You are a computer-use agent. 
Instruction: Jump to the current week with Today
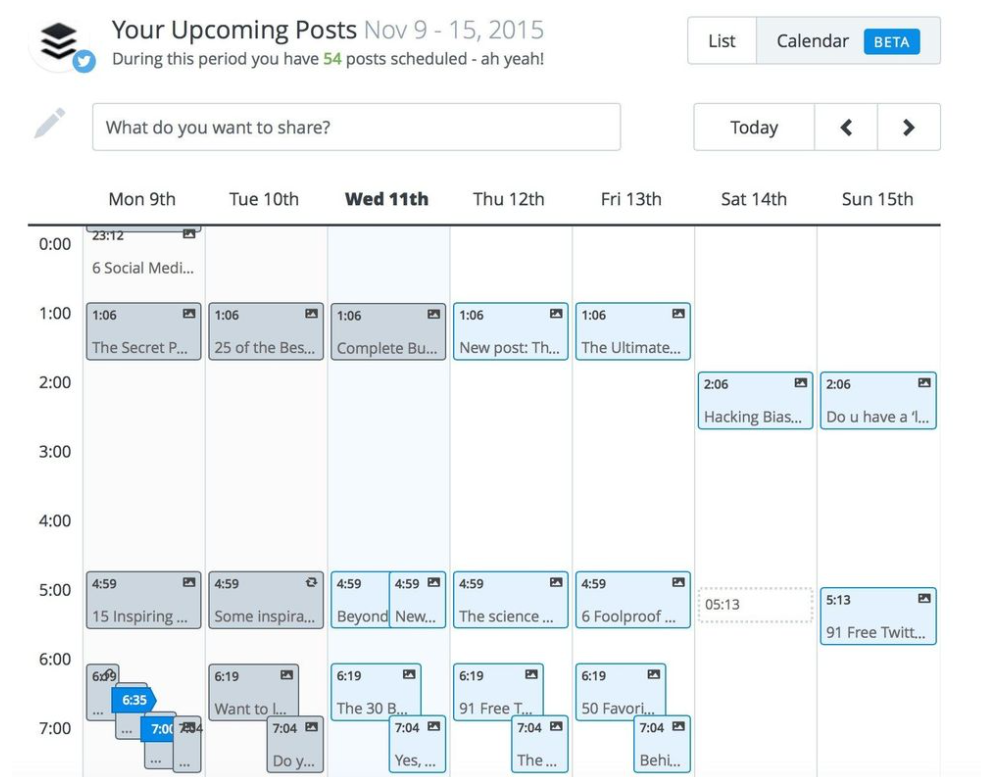click(754, 128)
